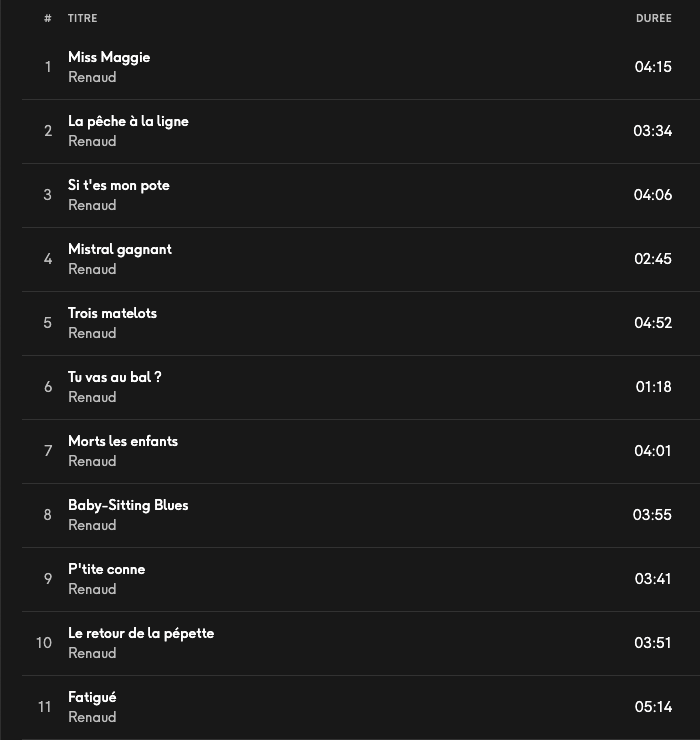Click P'tite conne song title

click(107, 570)
